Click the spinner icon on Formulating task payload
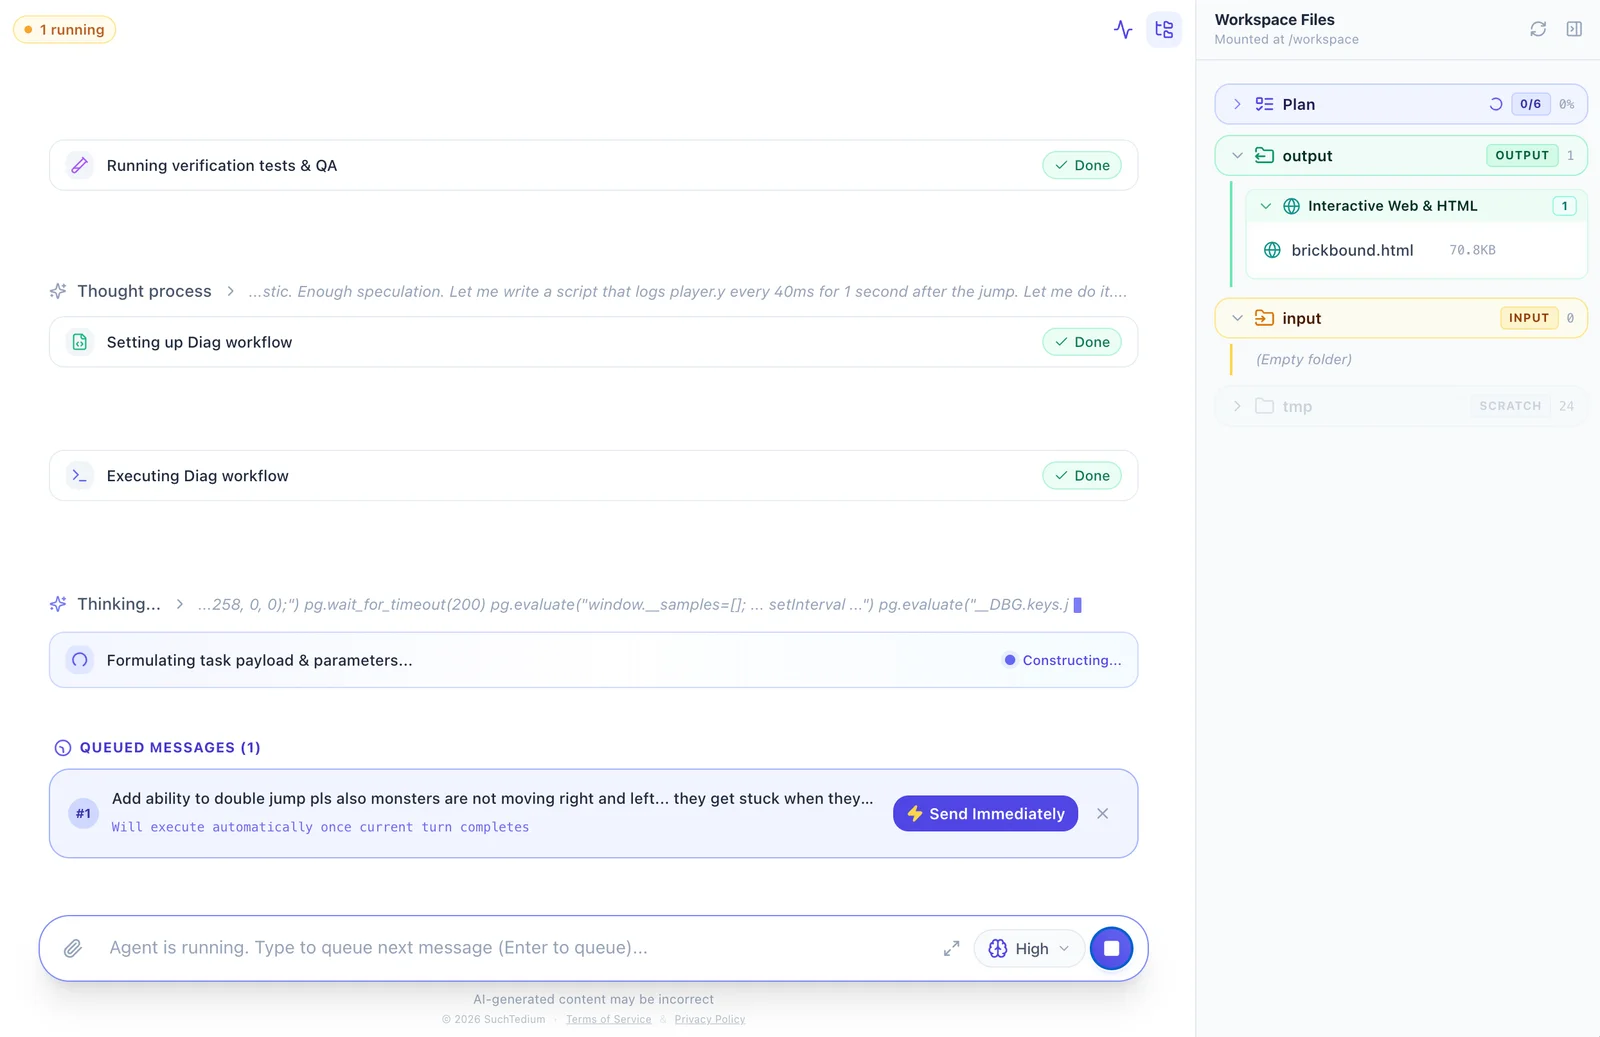 click(80, 660)
